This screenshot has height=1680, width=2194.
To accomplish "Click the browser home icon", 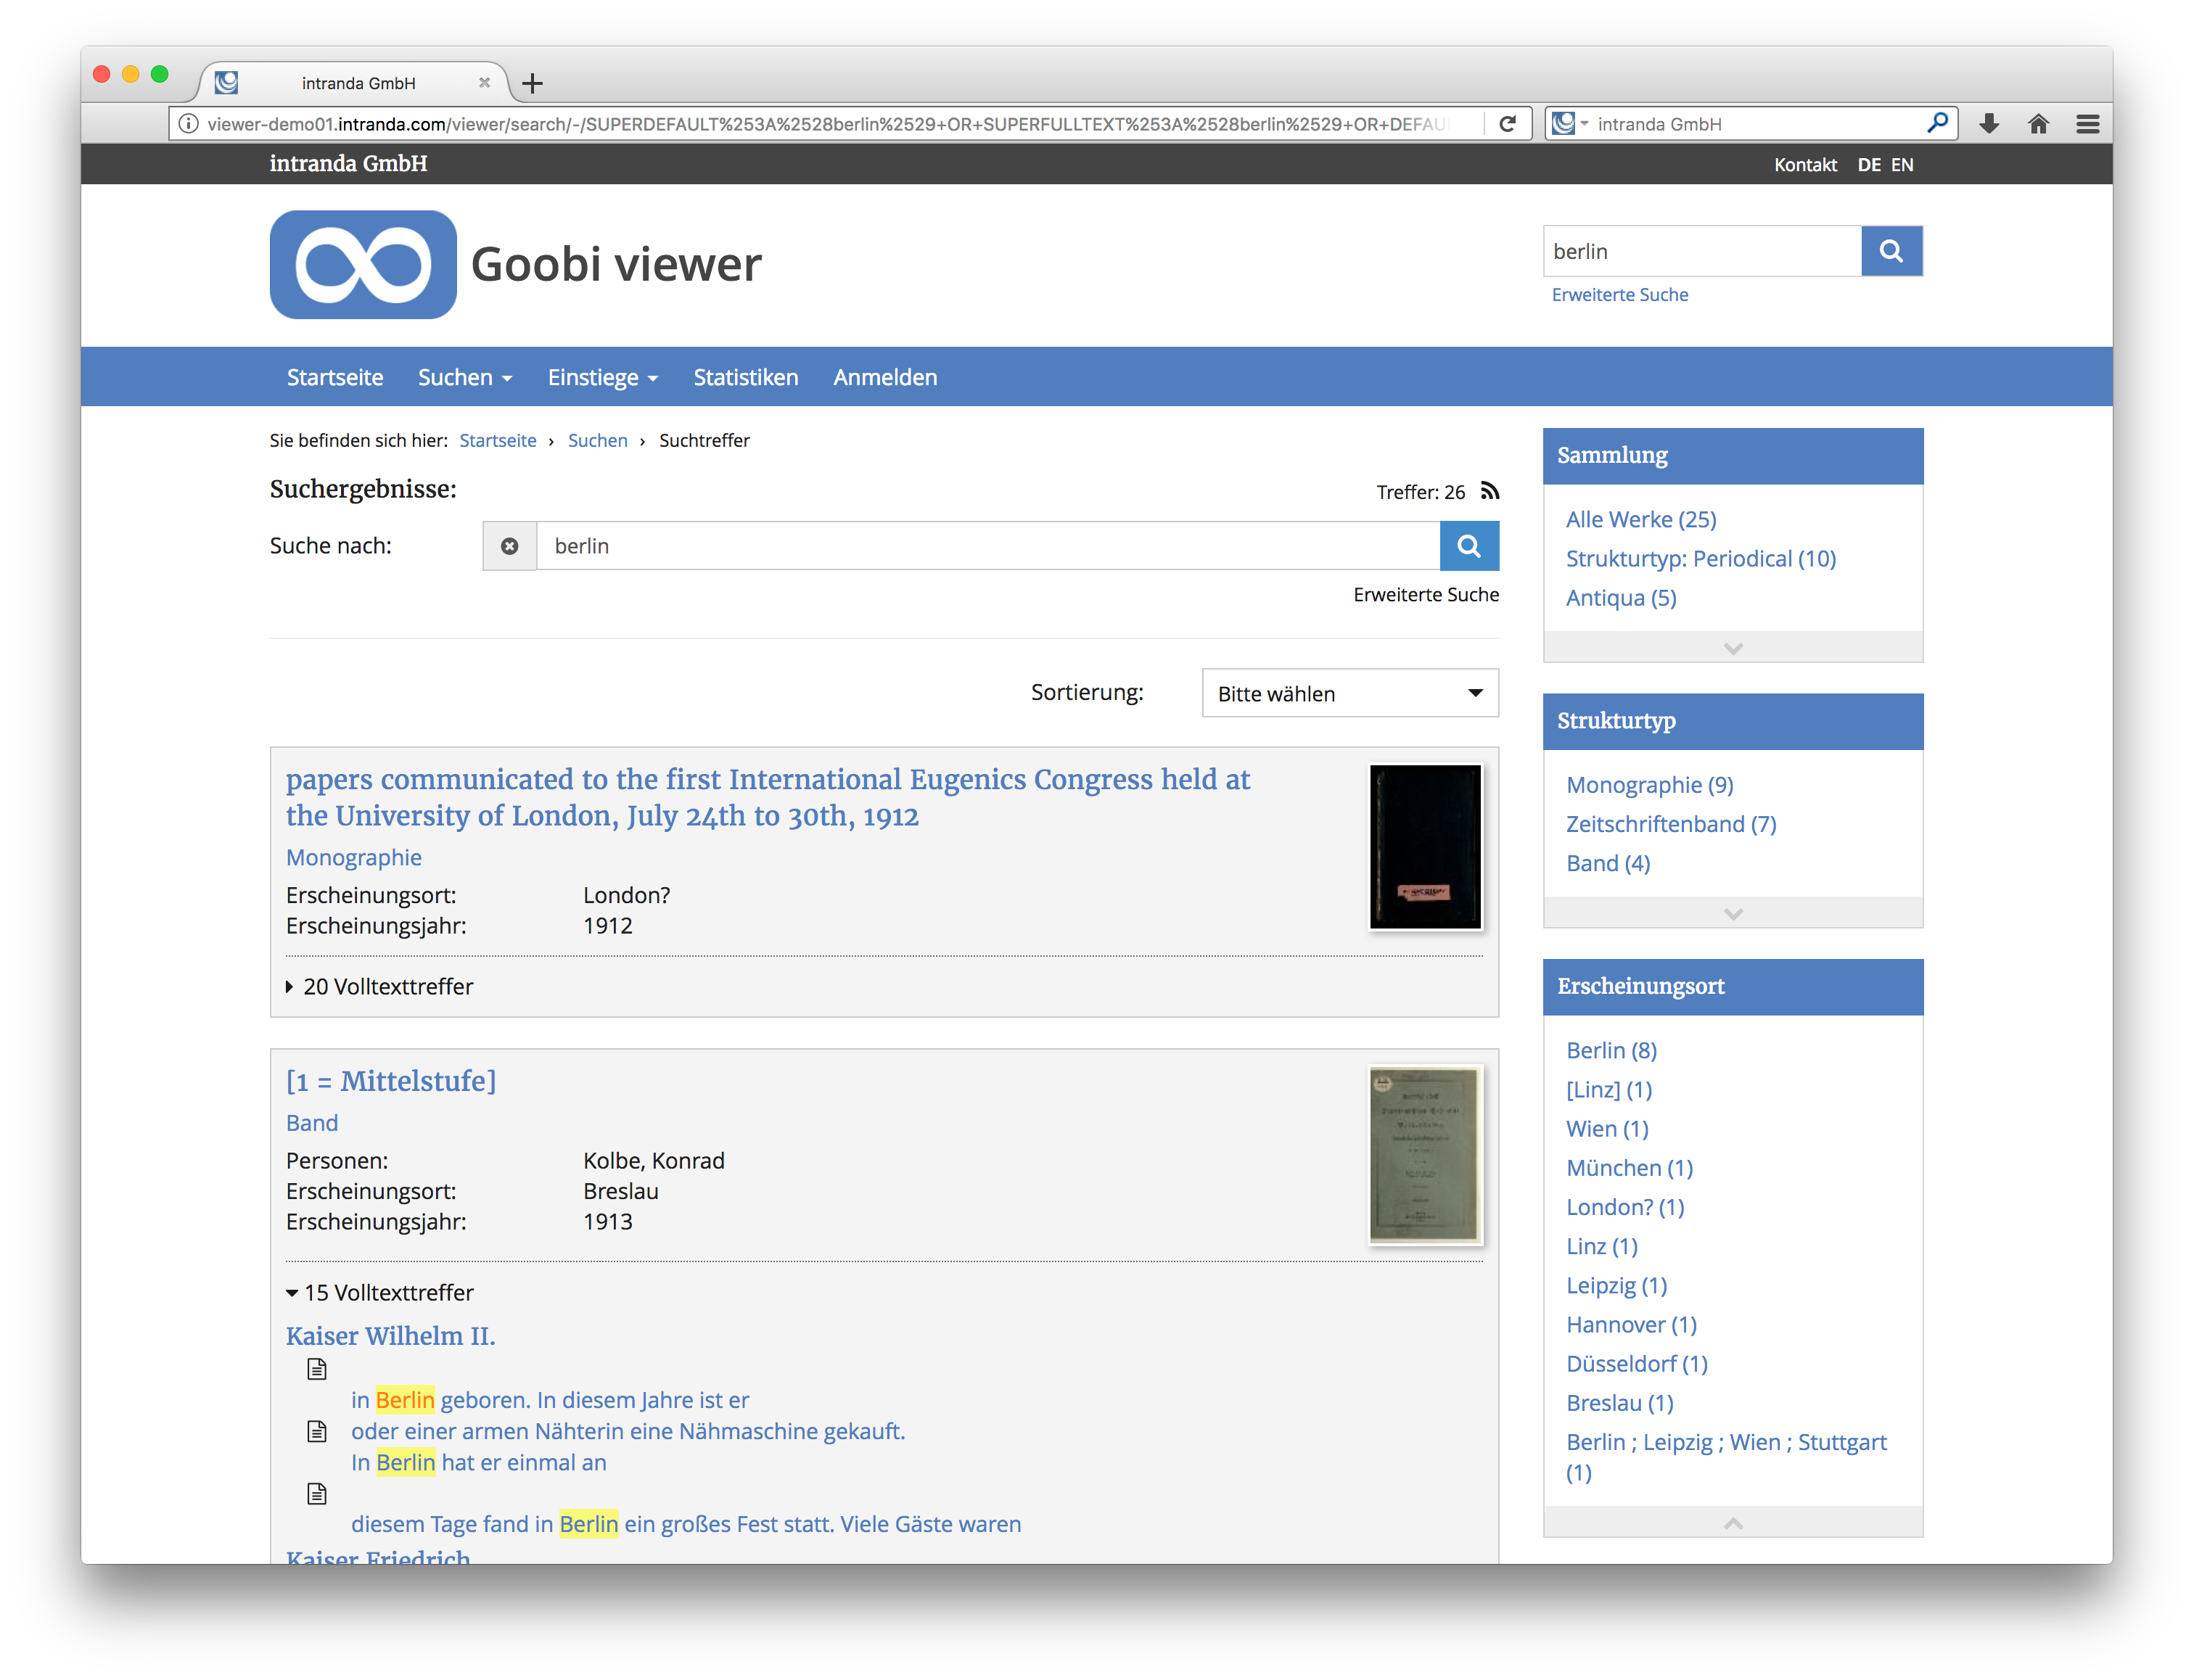I will tap(2038, 124).
